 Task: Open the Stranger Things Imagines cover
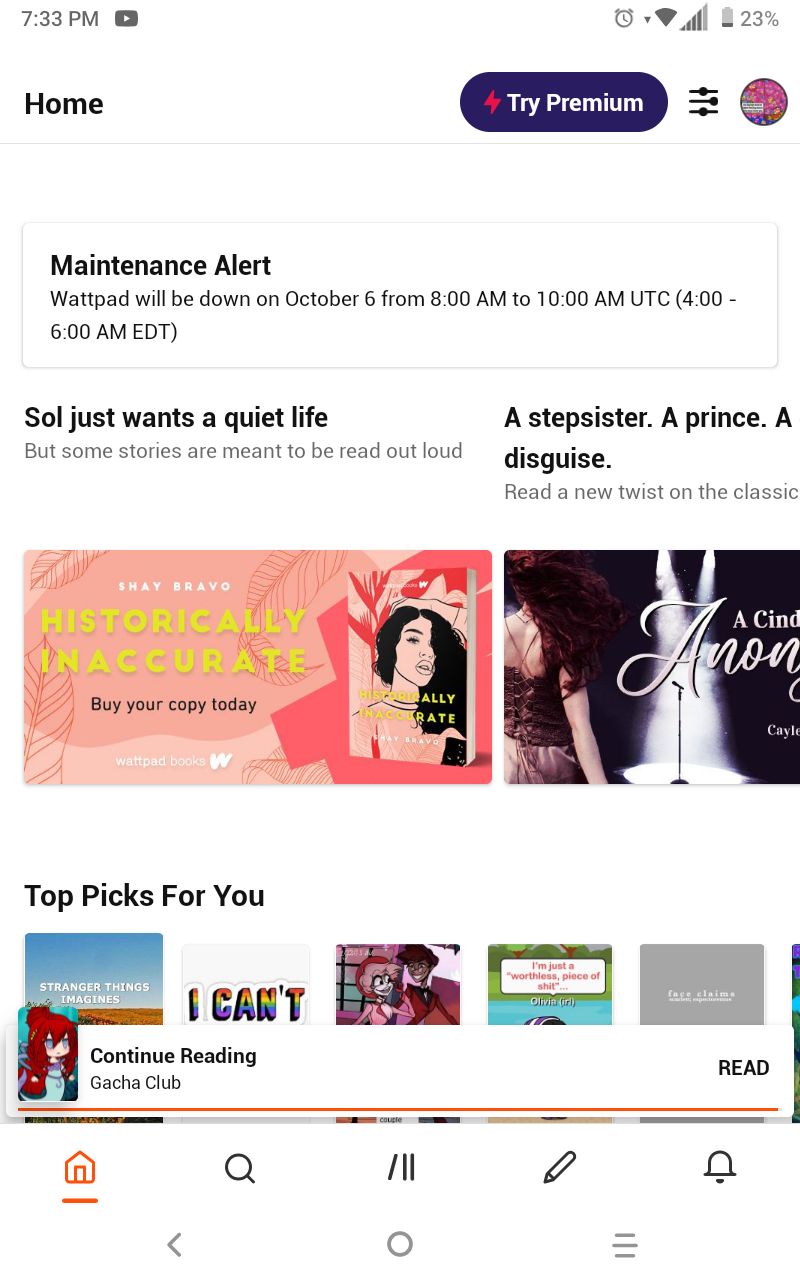point(94,979)
